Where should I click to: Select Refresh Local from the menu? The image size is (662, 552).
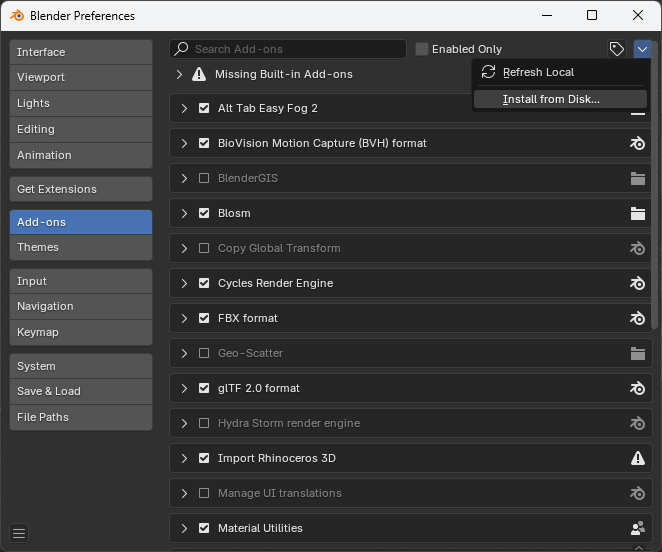point(538,72)
